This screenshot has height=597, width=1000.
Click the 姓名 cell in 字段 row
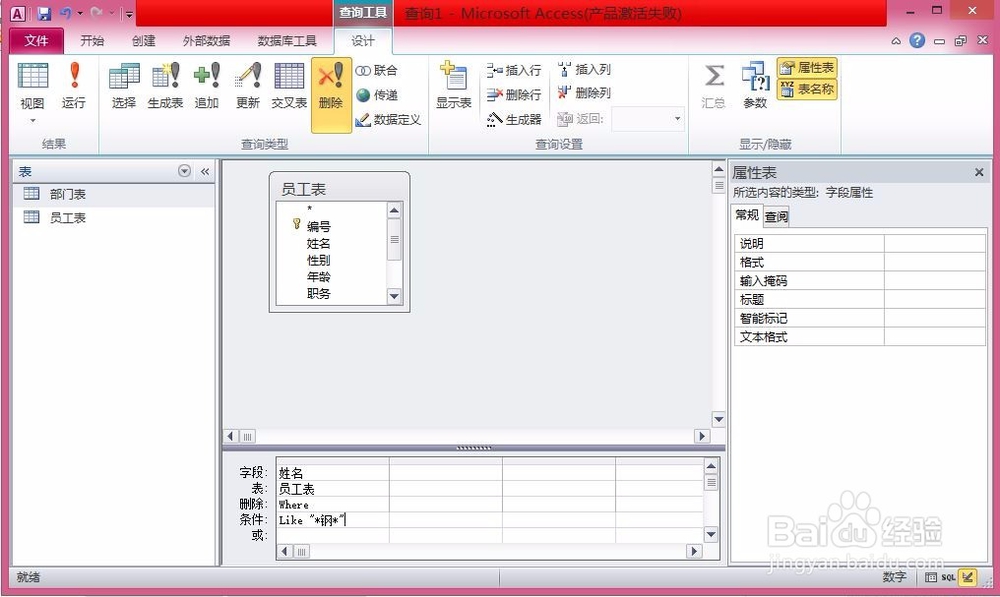333,473
